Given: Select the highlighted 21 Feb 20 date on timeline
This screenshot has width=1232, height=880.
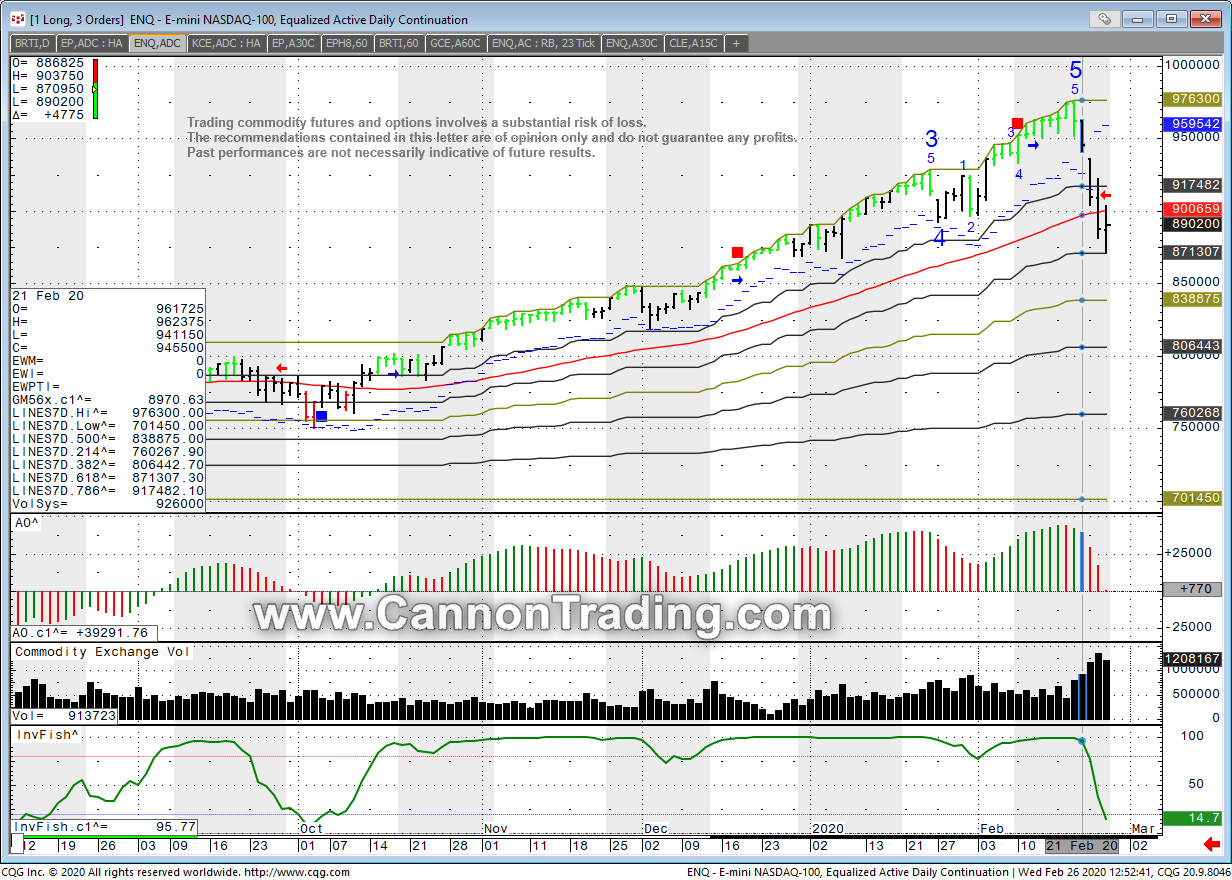Looking at the screenshot, I should click(1082, 845).
